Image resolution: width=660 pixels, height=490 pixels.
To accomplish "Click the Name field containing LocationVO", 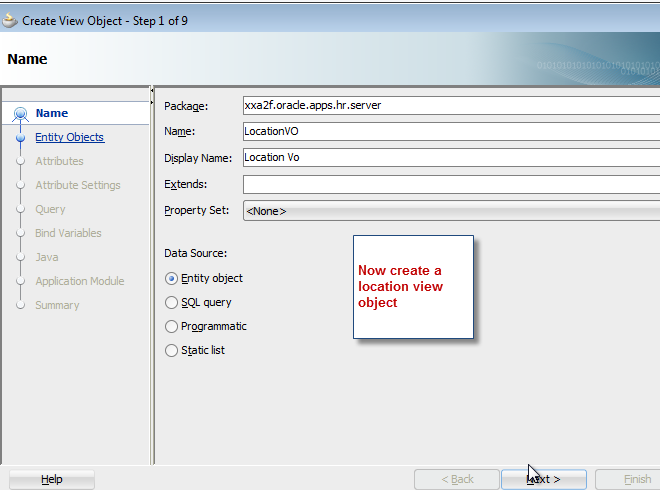I will coord(451,131).
